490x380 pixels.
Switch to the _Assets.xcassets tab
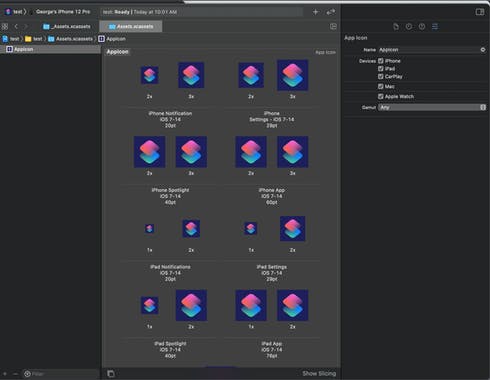pos(67,26)
